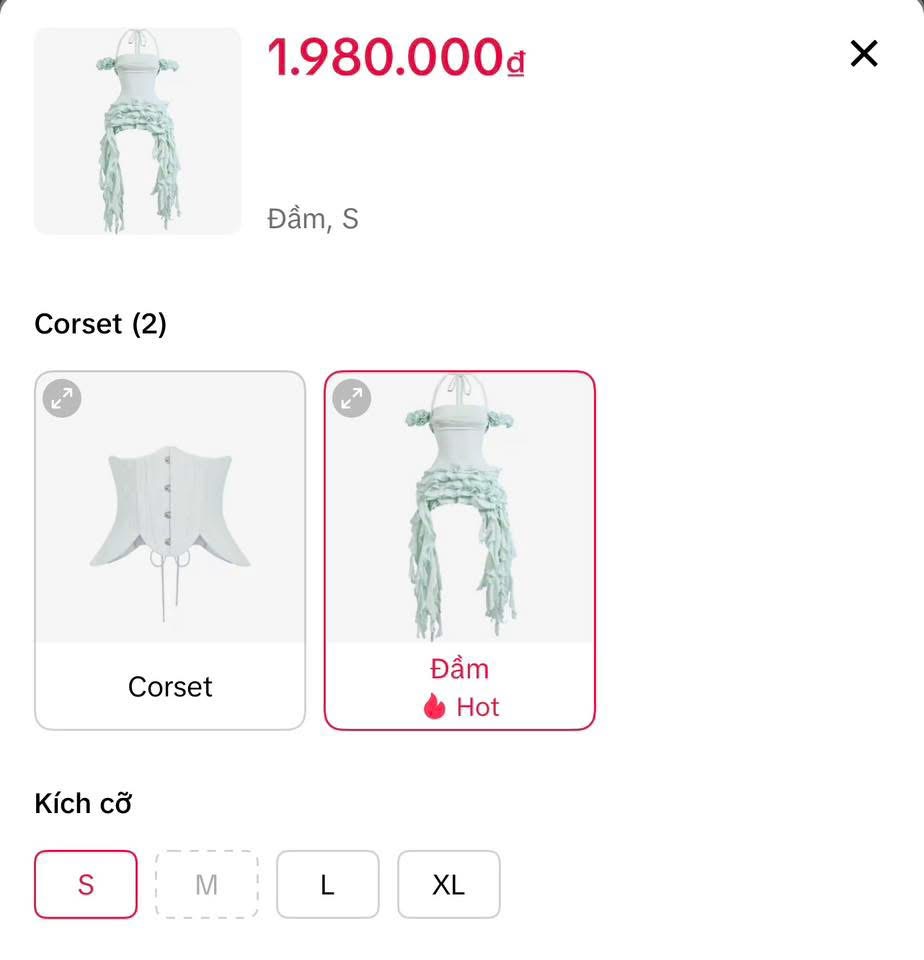The width and height of the screenshot is (924, 960).
Task: Click the Corset (2) section heading
Action: click(x=100, y=324)
